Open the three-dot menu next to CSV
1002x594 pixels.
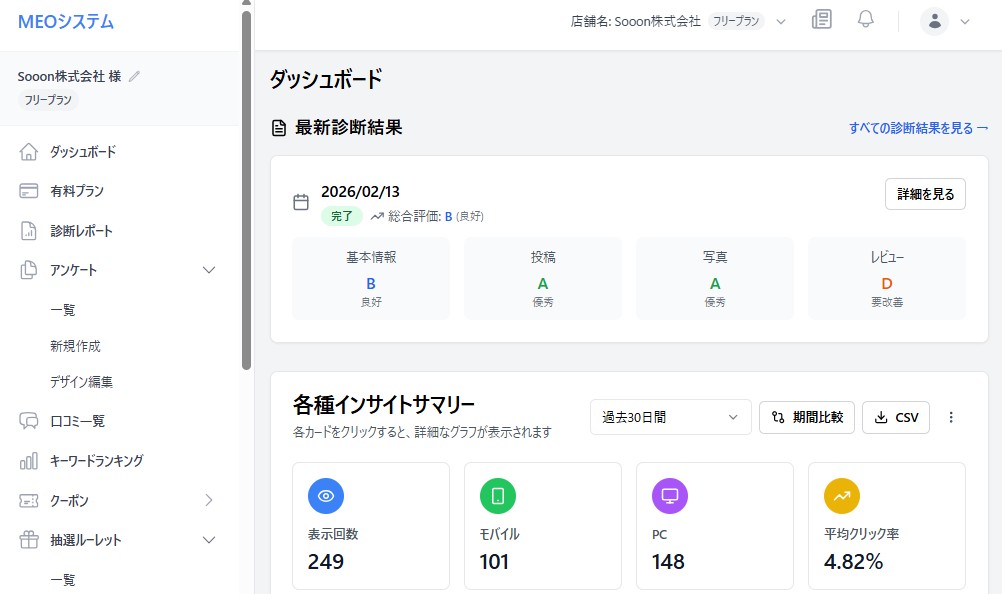[950, 417]
